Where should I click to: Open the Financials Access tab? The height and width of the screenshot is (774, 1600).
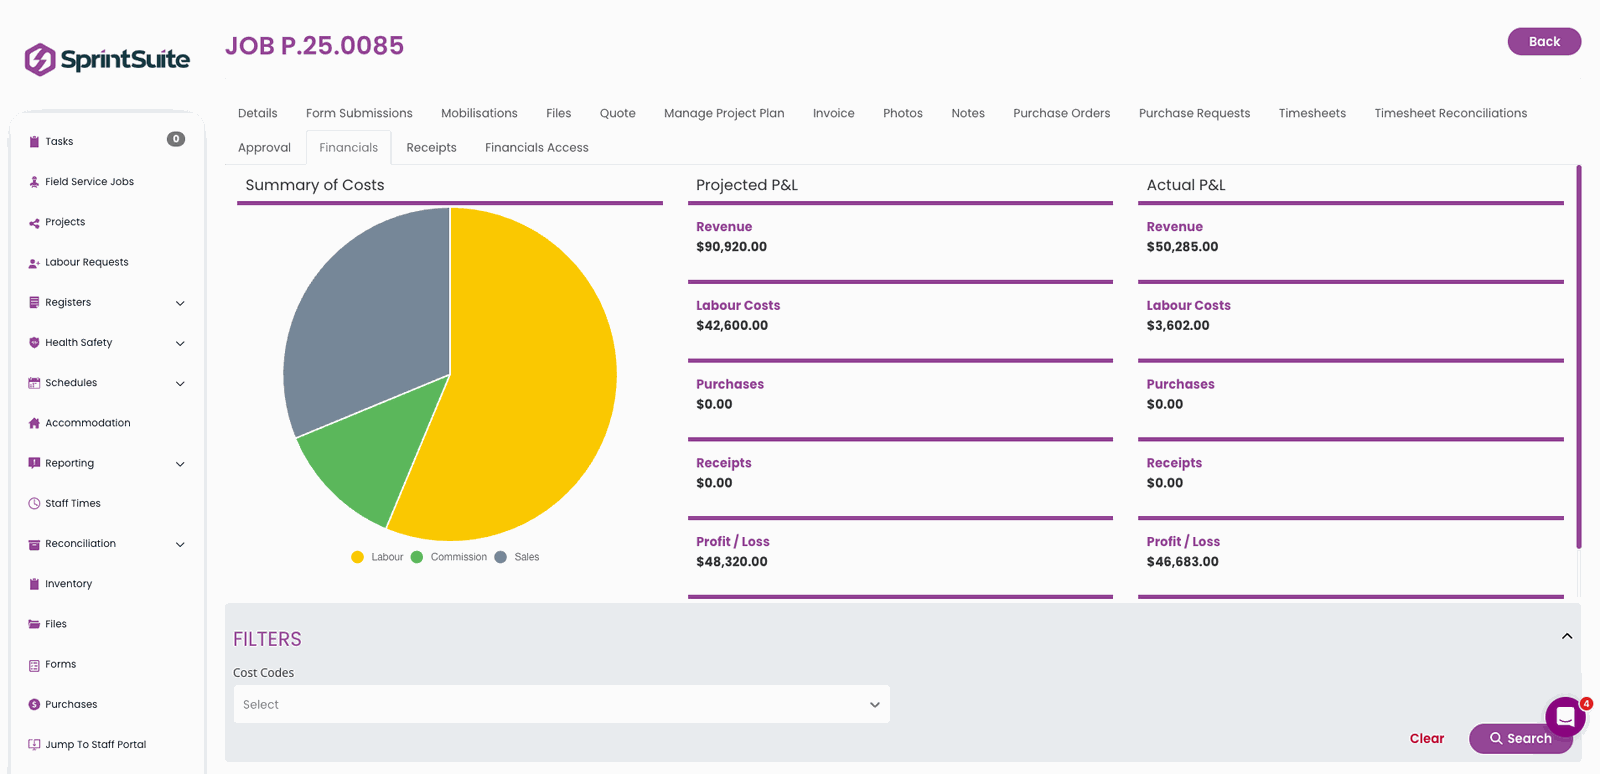[537, 147]
